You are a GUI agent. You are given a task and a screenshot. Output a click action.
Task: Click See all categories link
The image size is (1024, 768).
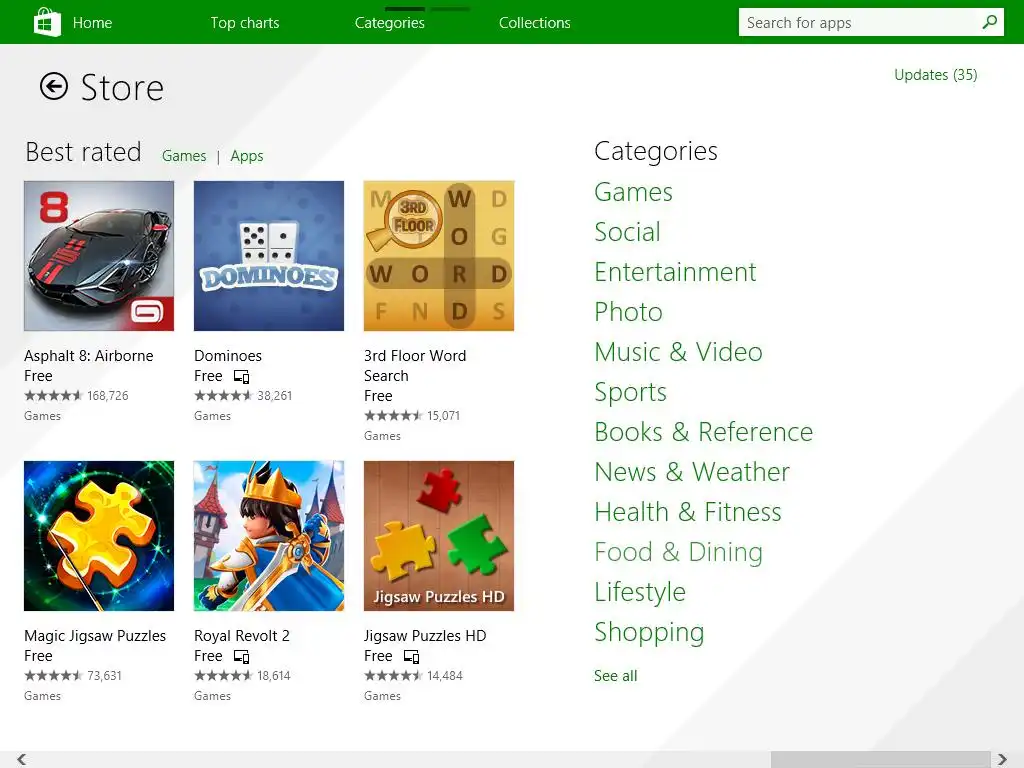click(616, 676)
